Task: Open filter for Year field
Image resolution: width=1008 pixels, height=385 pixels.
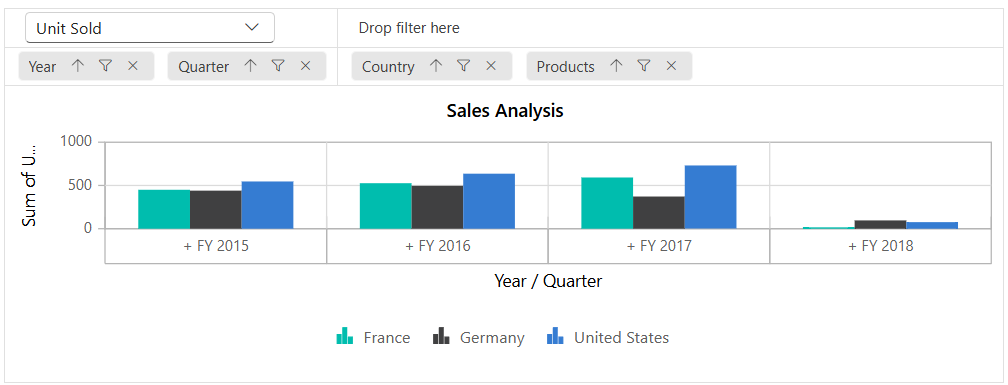Action: [105, 66]
